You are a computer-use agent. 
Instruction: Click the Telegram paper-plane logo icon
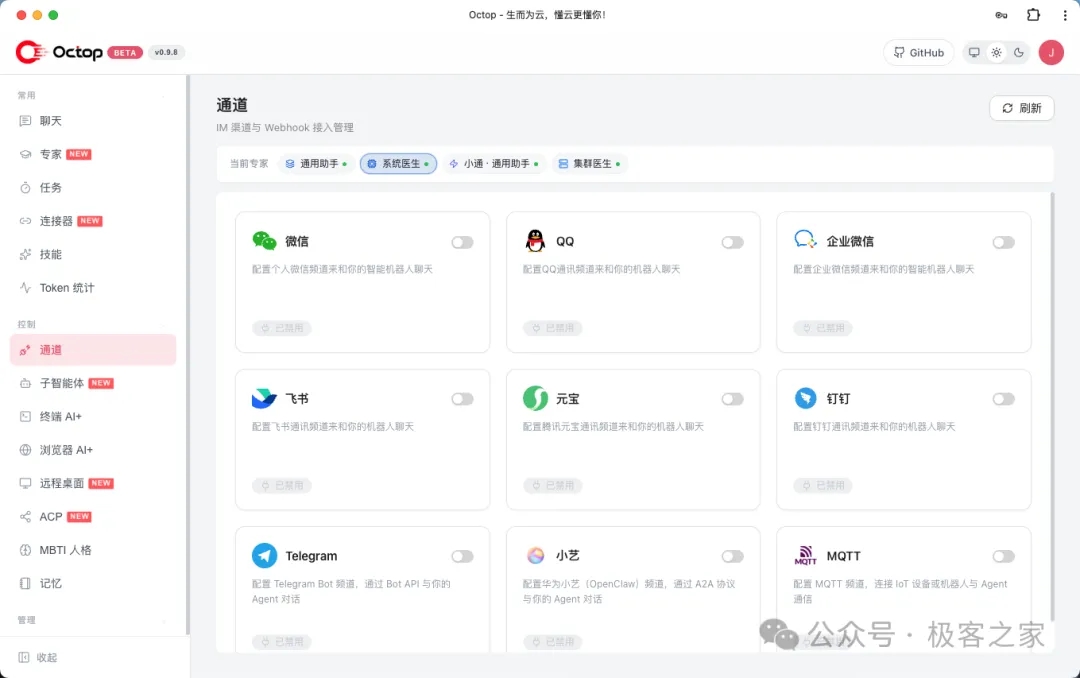pos(264,555)
